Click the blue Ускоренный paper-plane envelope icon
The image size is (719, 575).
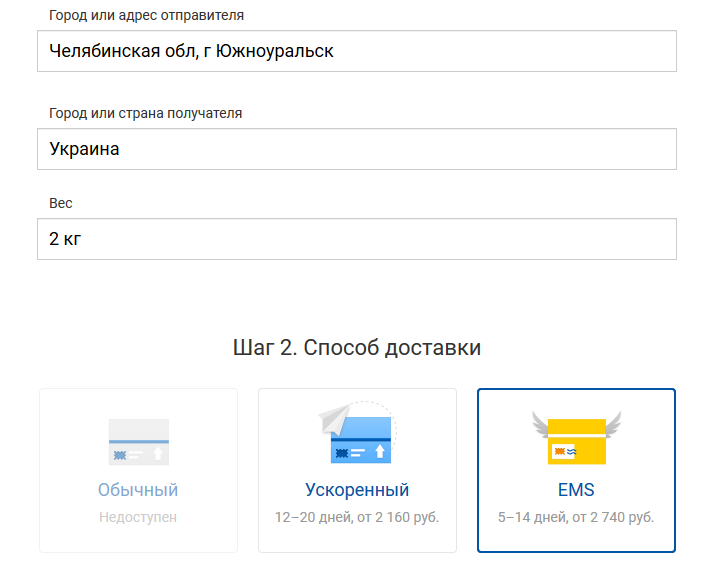coord(357,436)
